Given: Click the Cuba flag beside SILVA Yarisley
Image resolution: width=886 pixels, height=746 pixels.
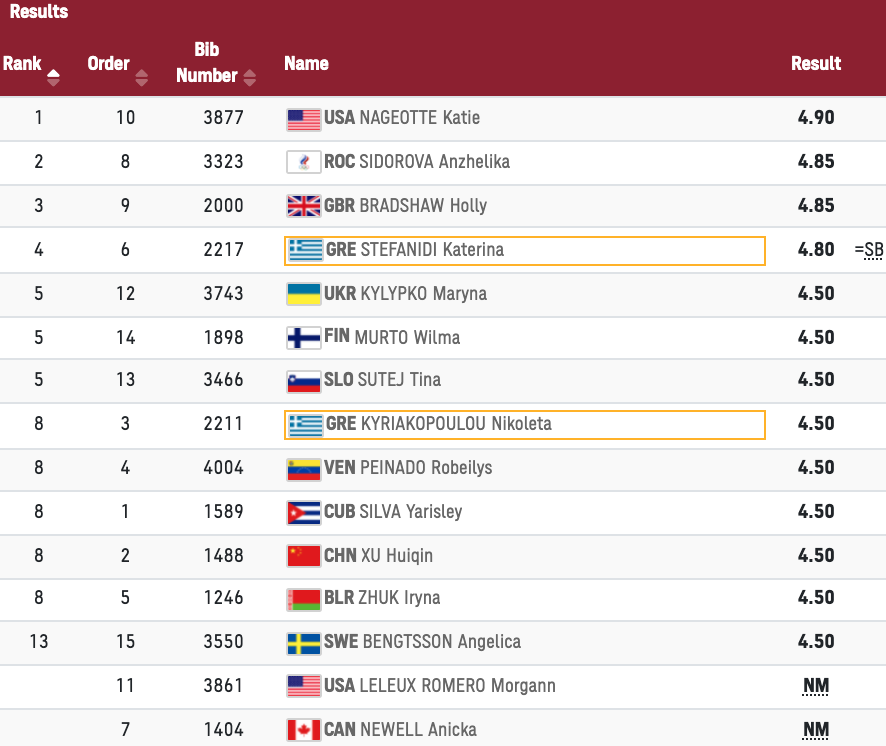Looking at the screenshot, I should click(x=304, y=513).
